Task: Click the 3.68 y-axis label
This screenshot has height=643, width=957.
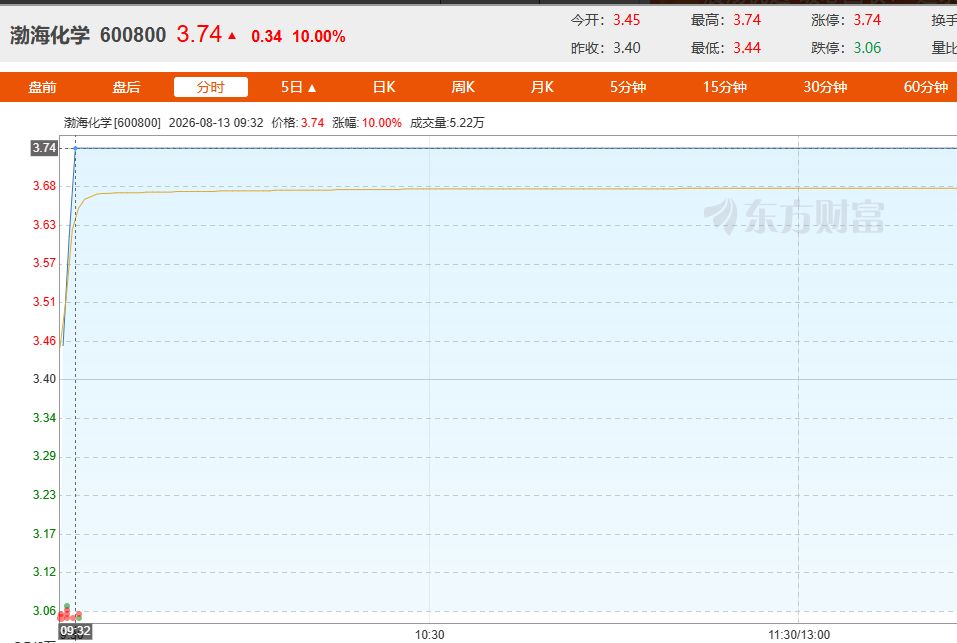Action: click(x=44, y=186)
